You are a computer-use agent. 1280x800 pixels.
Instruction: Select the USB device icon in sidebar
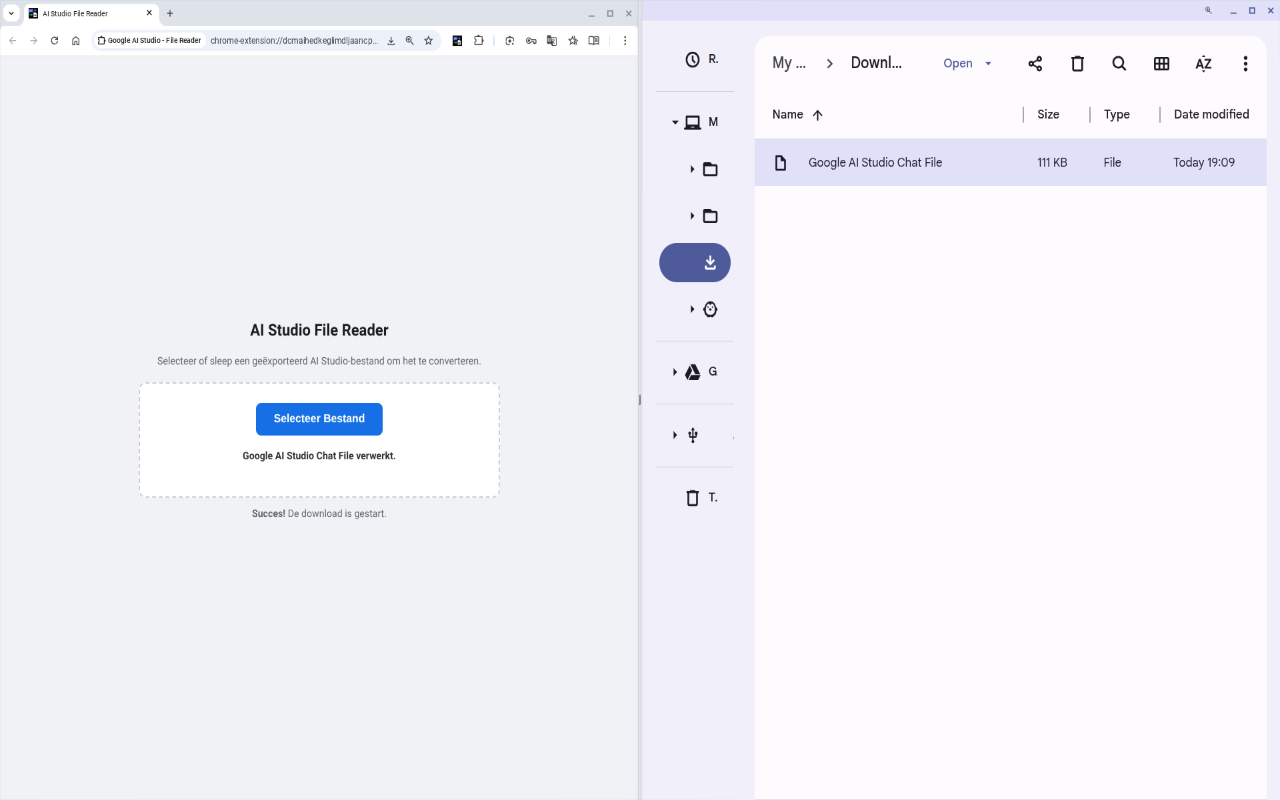(693, 435)
